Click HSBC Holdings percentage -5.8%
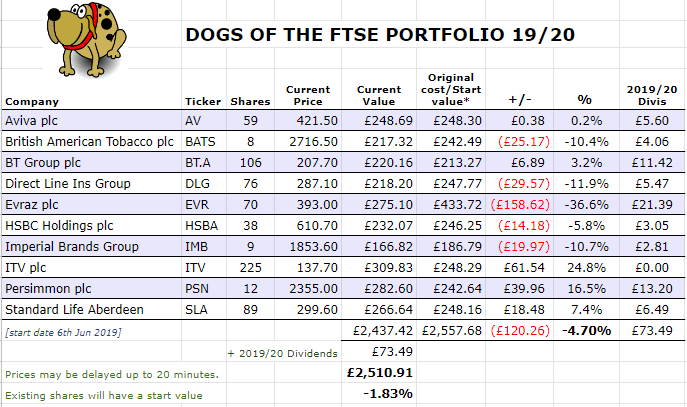 [x=586, y=226]
